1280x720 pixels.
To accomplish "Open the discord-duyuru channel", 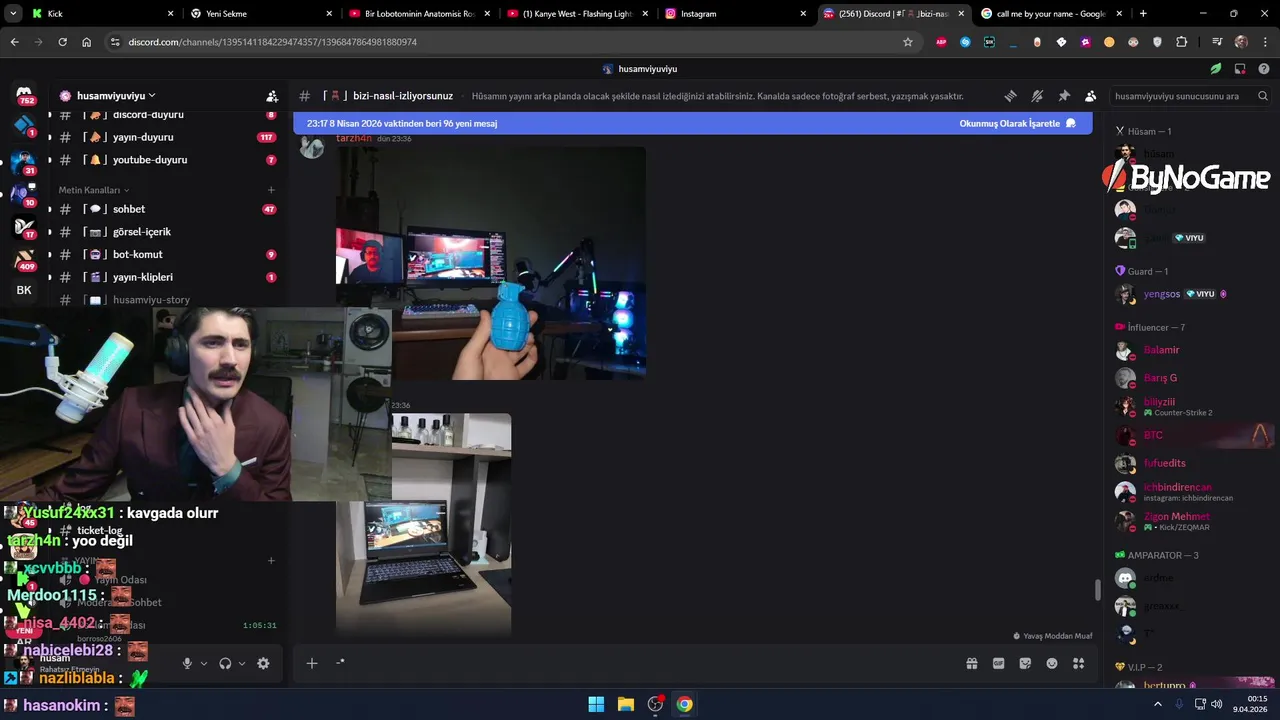I will point(168,115).
